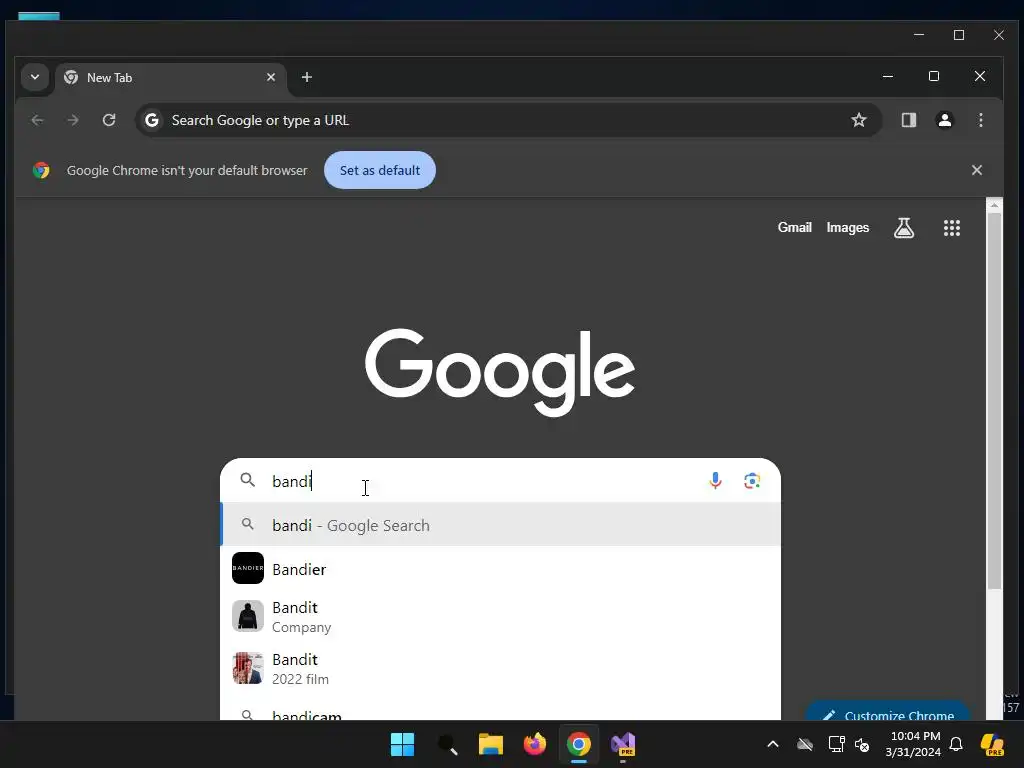Close the New Tab tab
Image resolution: width=1024 pixels, height=768 pixels.
click(x=271, y=77)
